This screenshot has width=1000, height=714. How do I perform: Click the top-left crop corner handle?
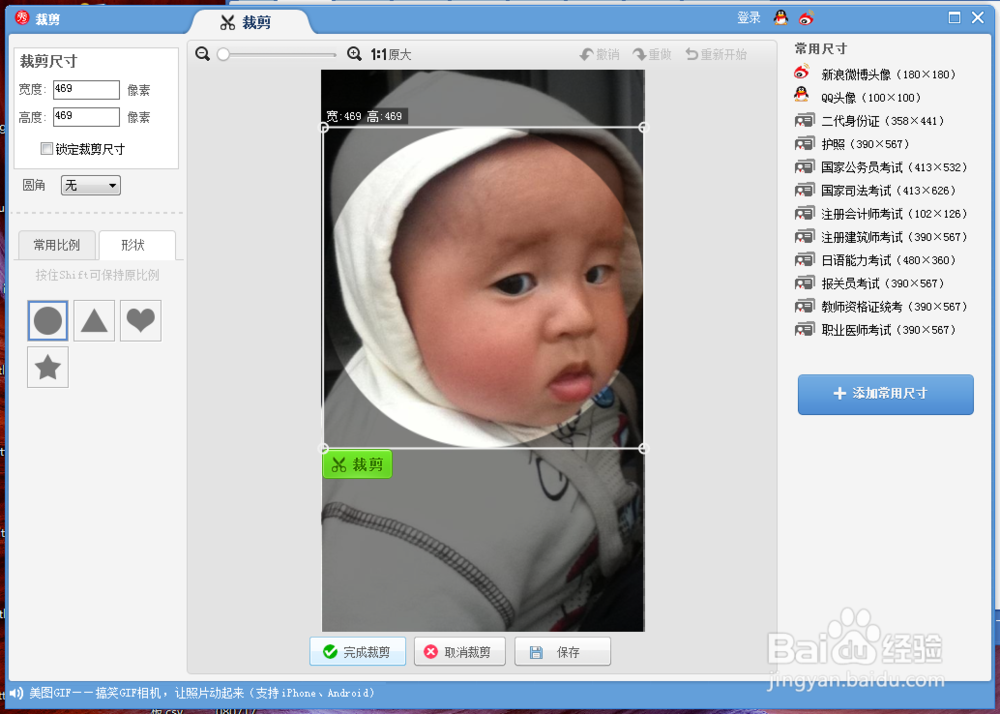click(324, 128)
